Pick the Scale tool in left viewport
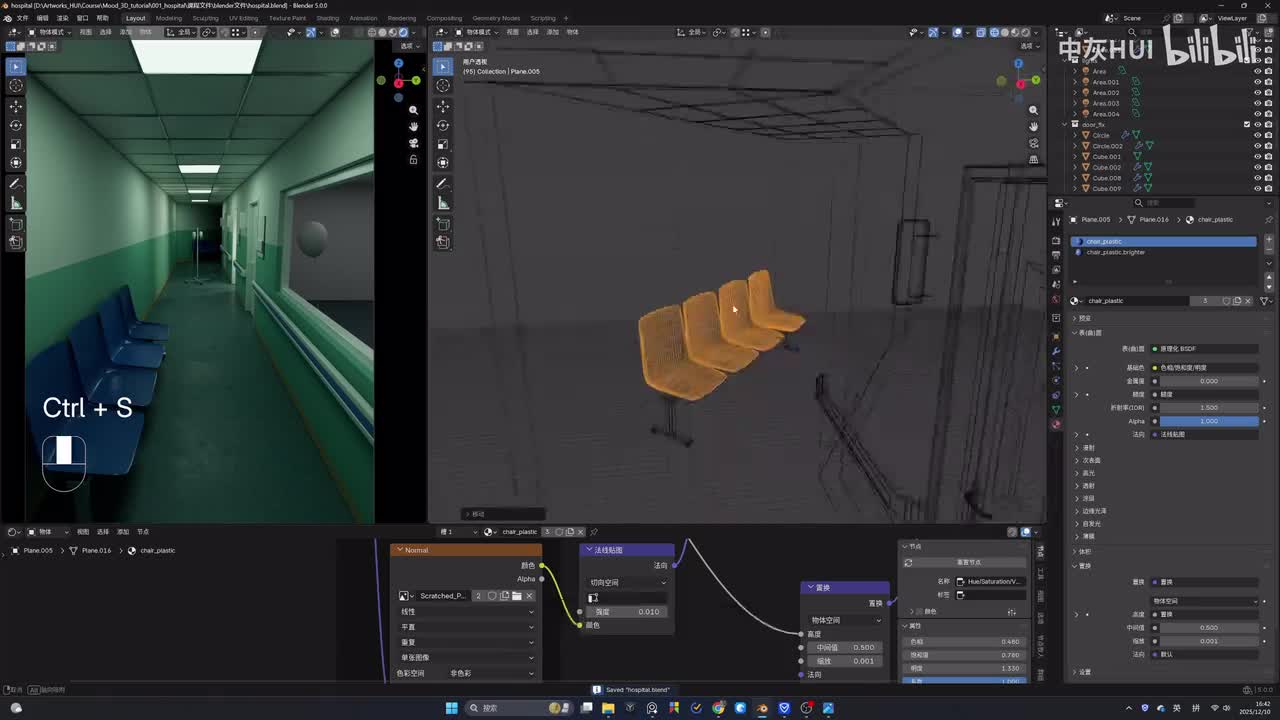This screenshot has height=720, width=1280. pos(15,144)
